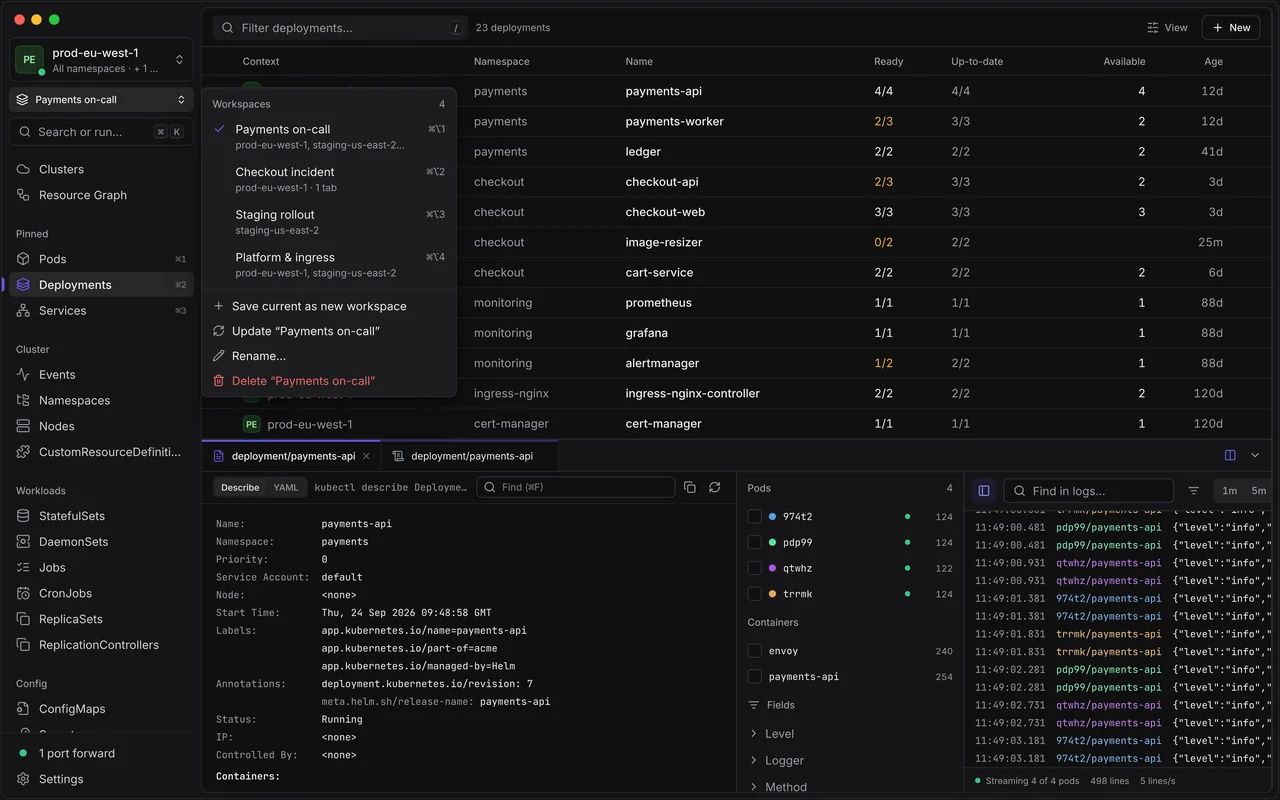1280x800 pixels.
Task: Open CronJobs workloads
Action: (101, 593)
